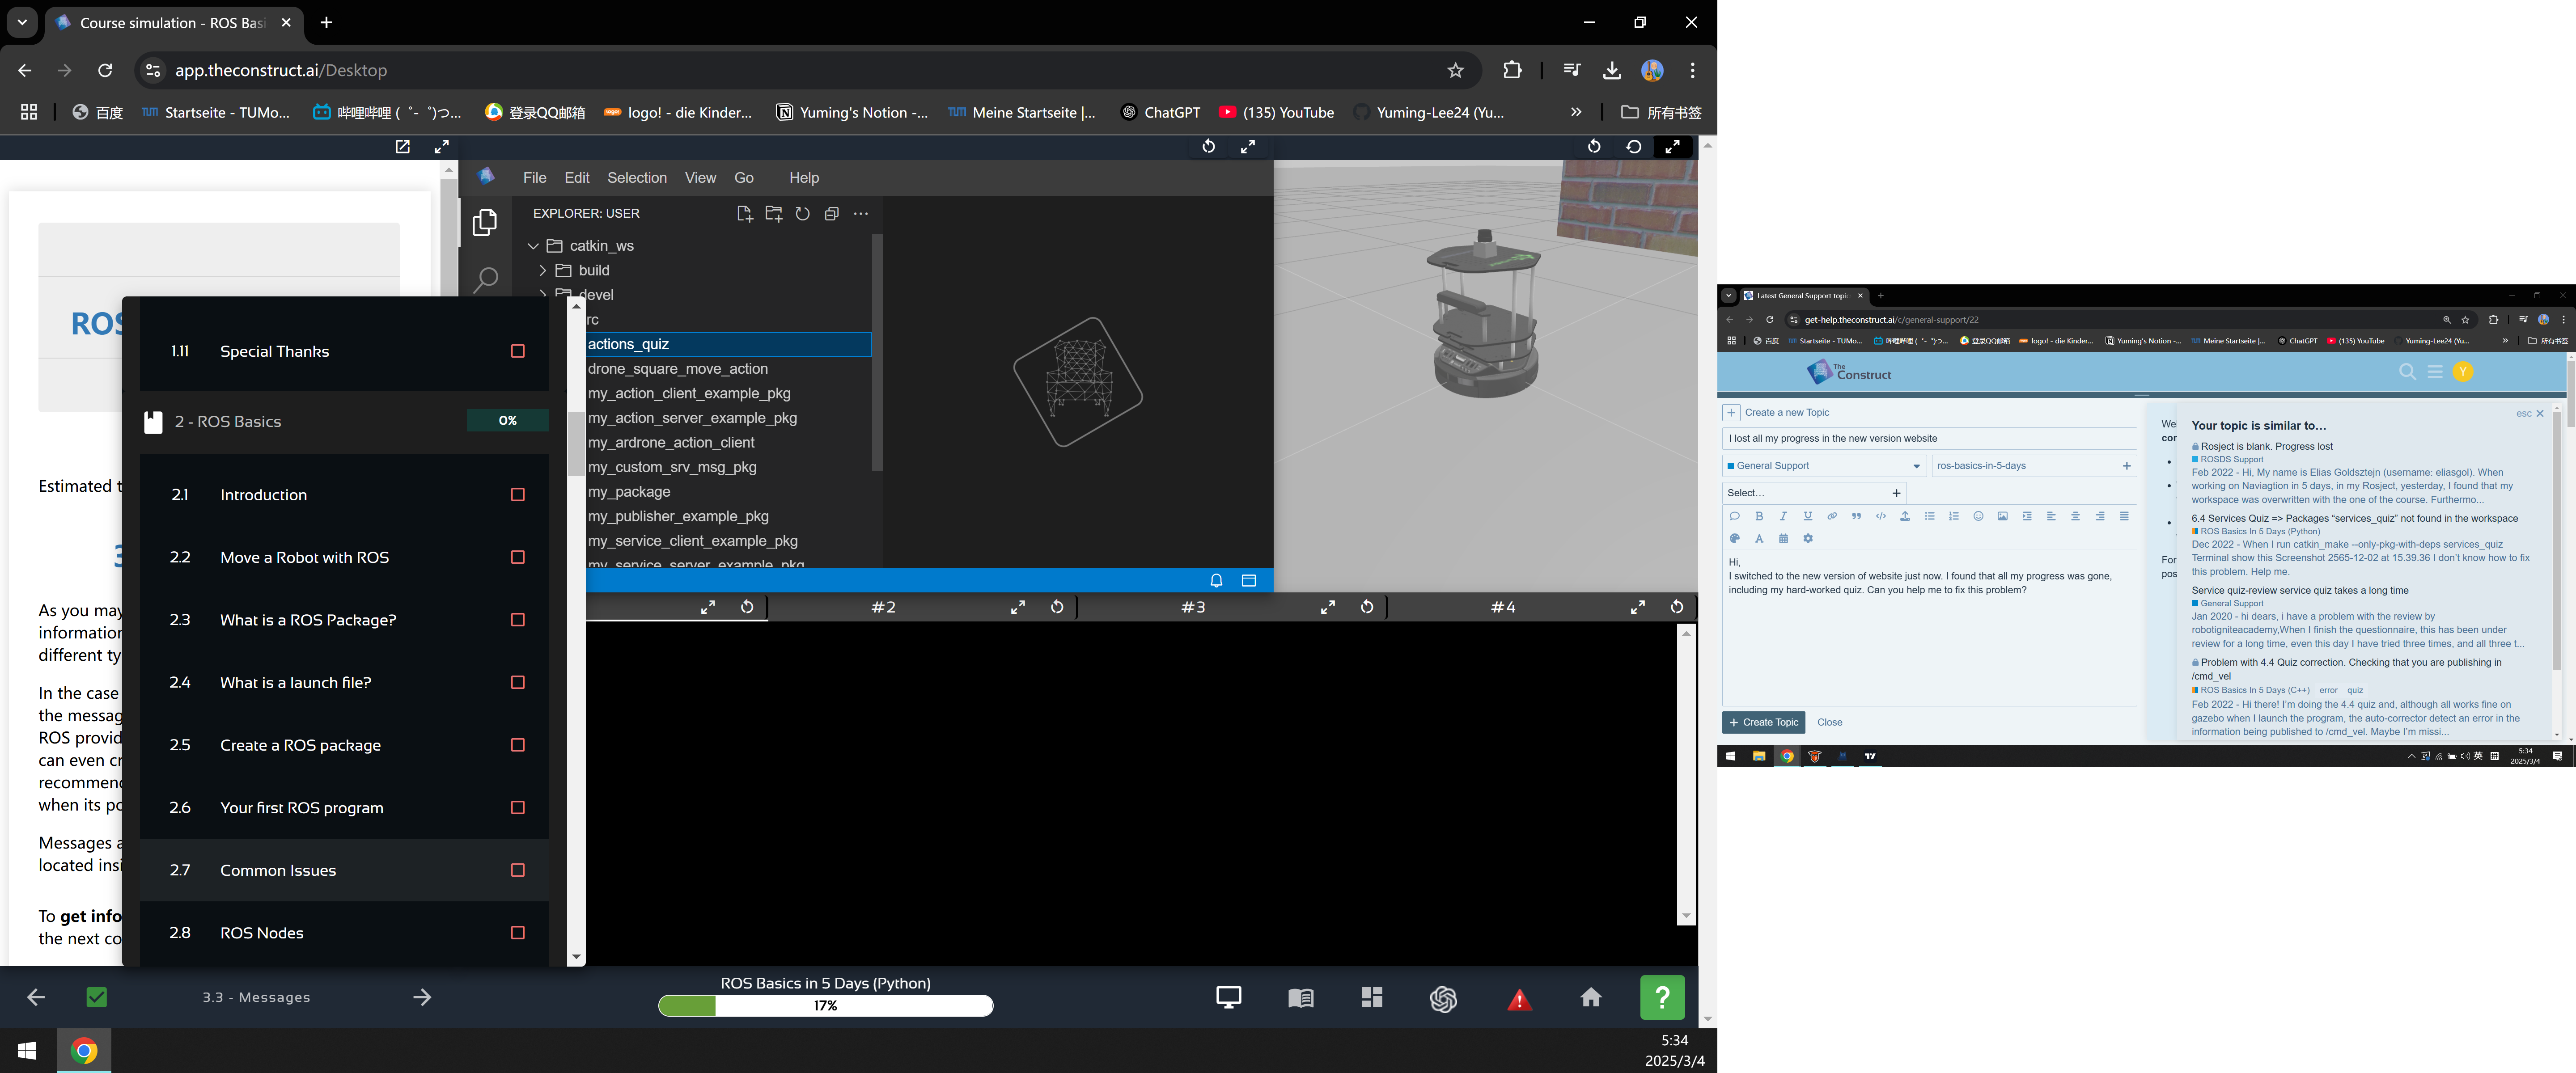This screenshot has width=2576, height=1073.
Task: Open the desktop monitor view in course toolbar
Action: click(x=1228, y=997)
